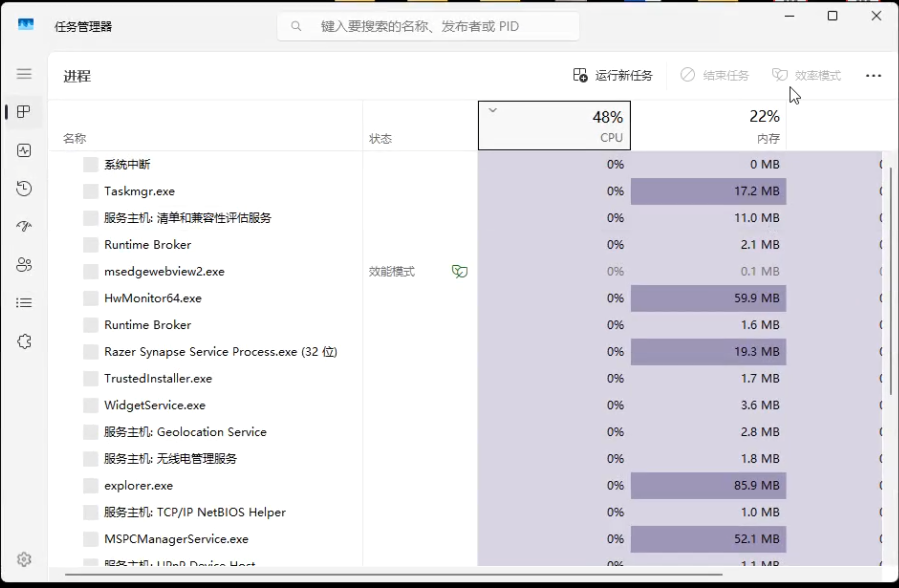Click the 效率模式 efficiency mode button
The image size is (899, 588).
[x=806, y=75]
